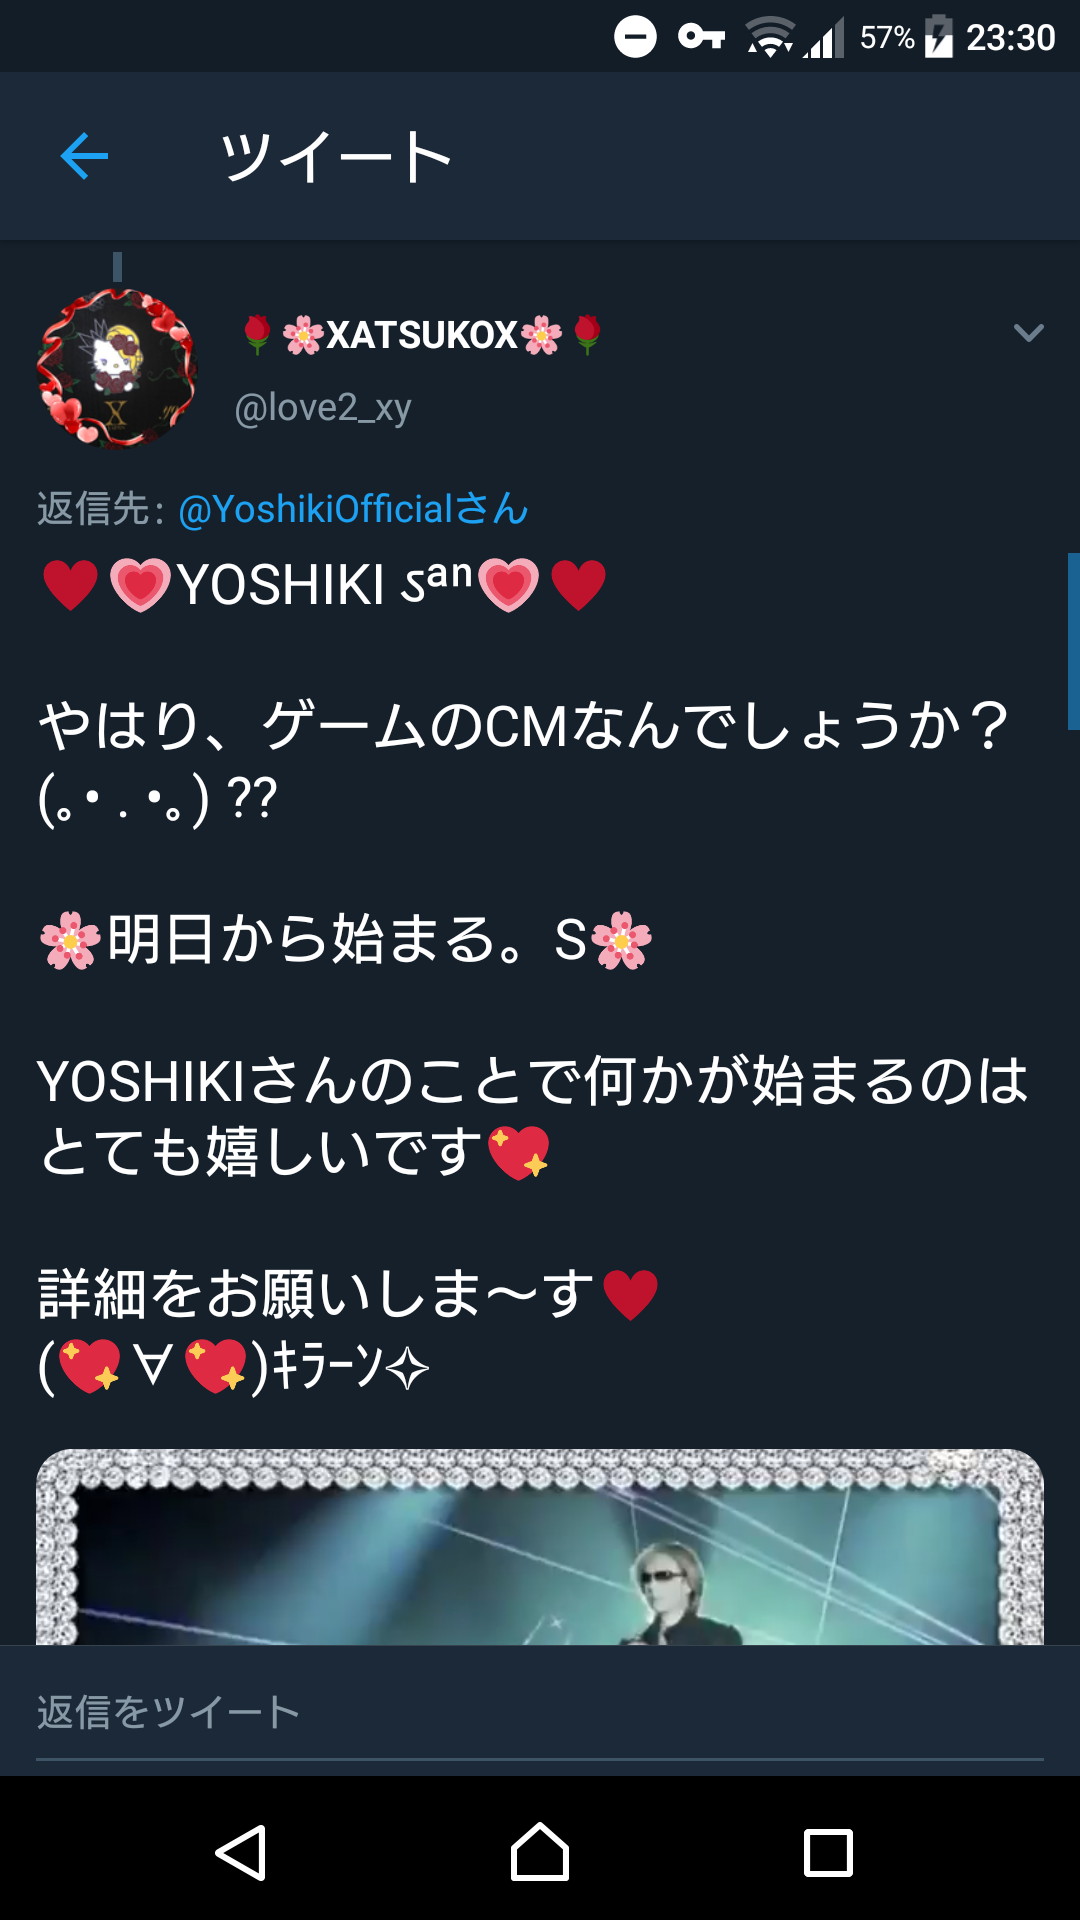Tap the battery status icon
Viewport: 1080px width, 1920px height.
pos(939,37)
